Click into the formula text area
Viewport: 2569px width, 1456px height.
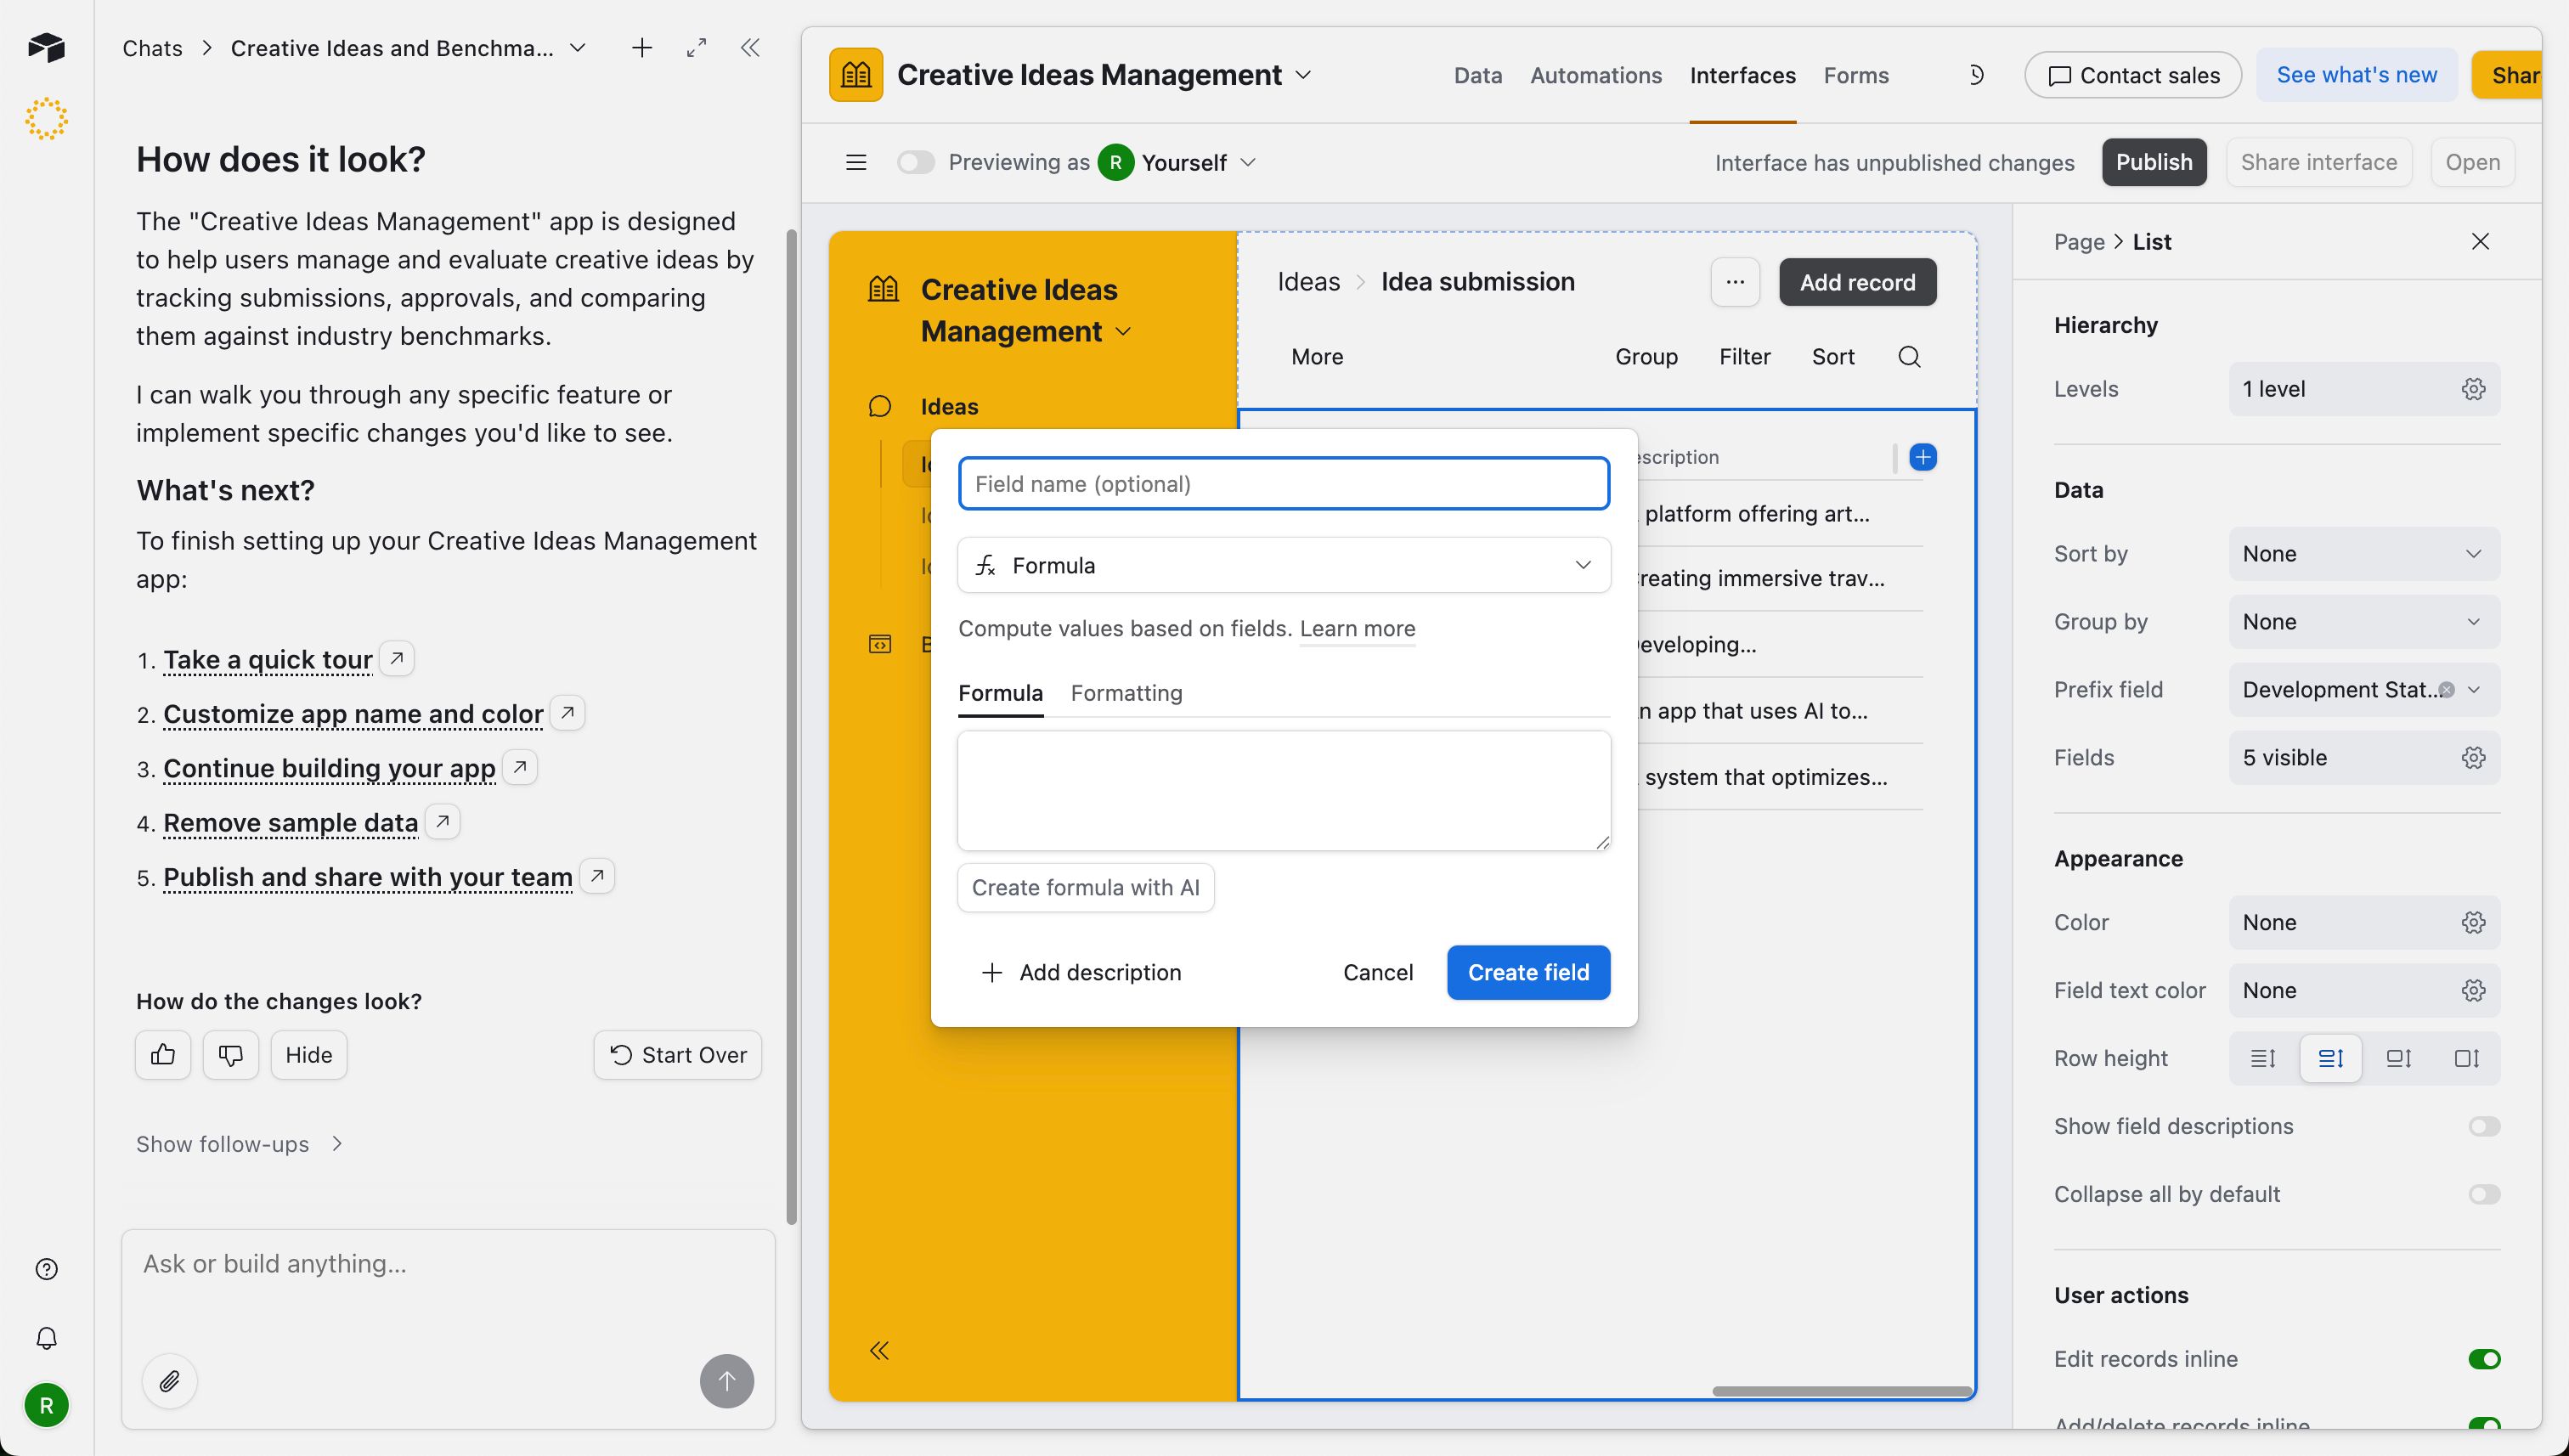pos(1284,790)
